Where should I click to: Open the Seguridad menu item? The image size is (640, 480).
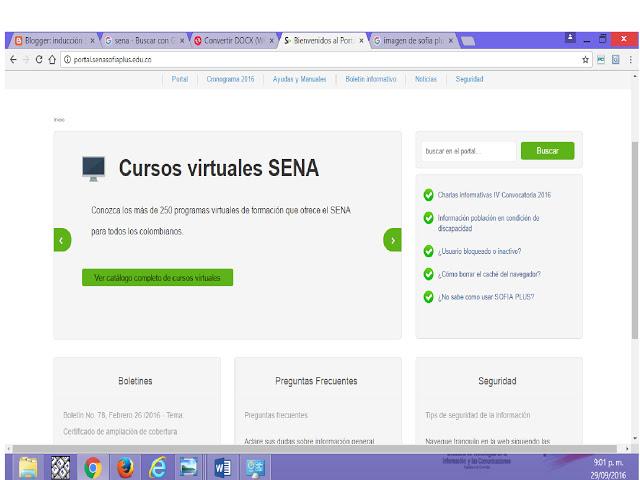point(469,79)
